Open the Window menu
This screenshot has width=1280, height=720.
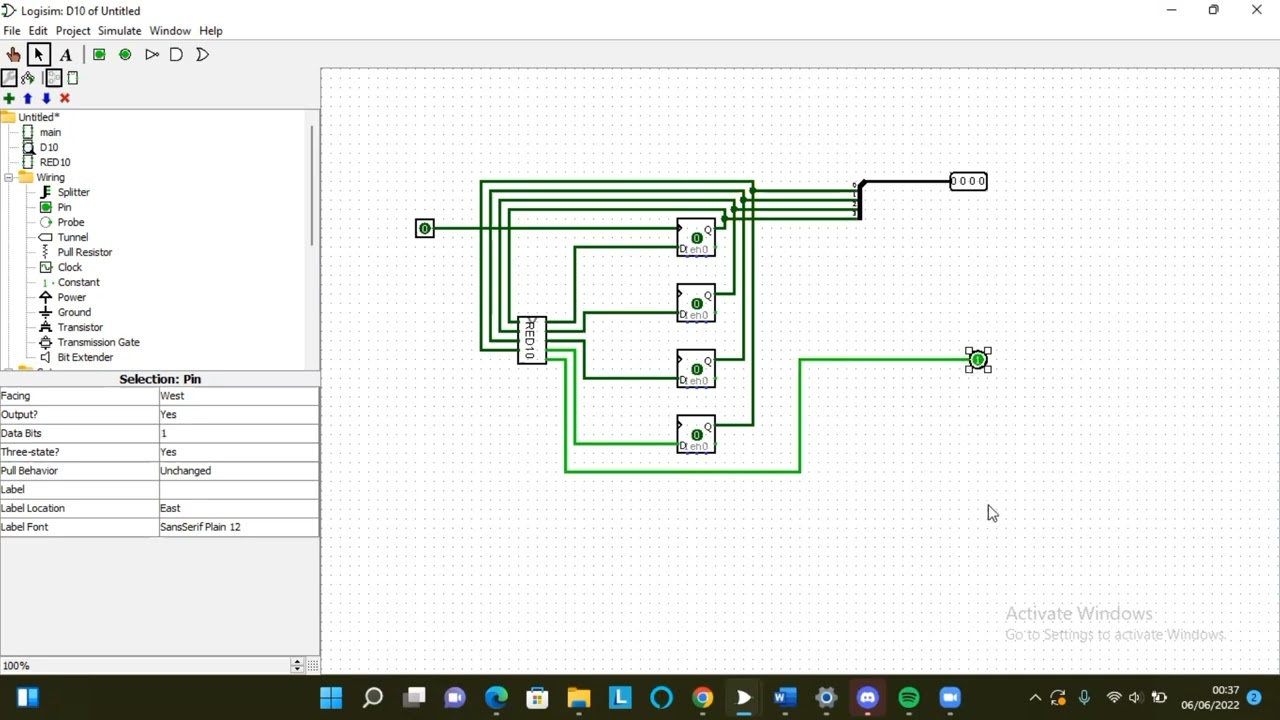pyautogui.click(x=170, y=31)
